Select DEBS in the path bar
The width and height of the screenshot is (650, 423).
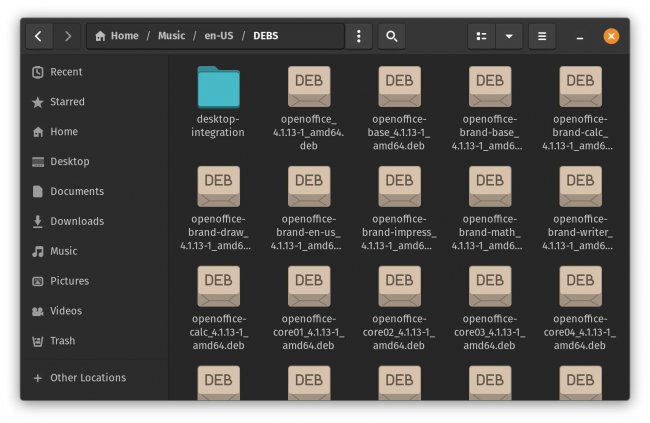pos(266,36)
